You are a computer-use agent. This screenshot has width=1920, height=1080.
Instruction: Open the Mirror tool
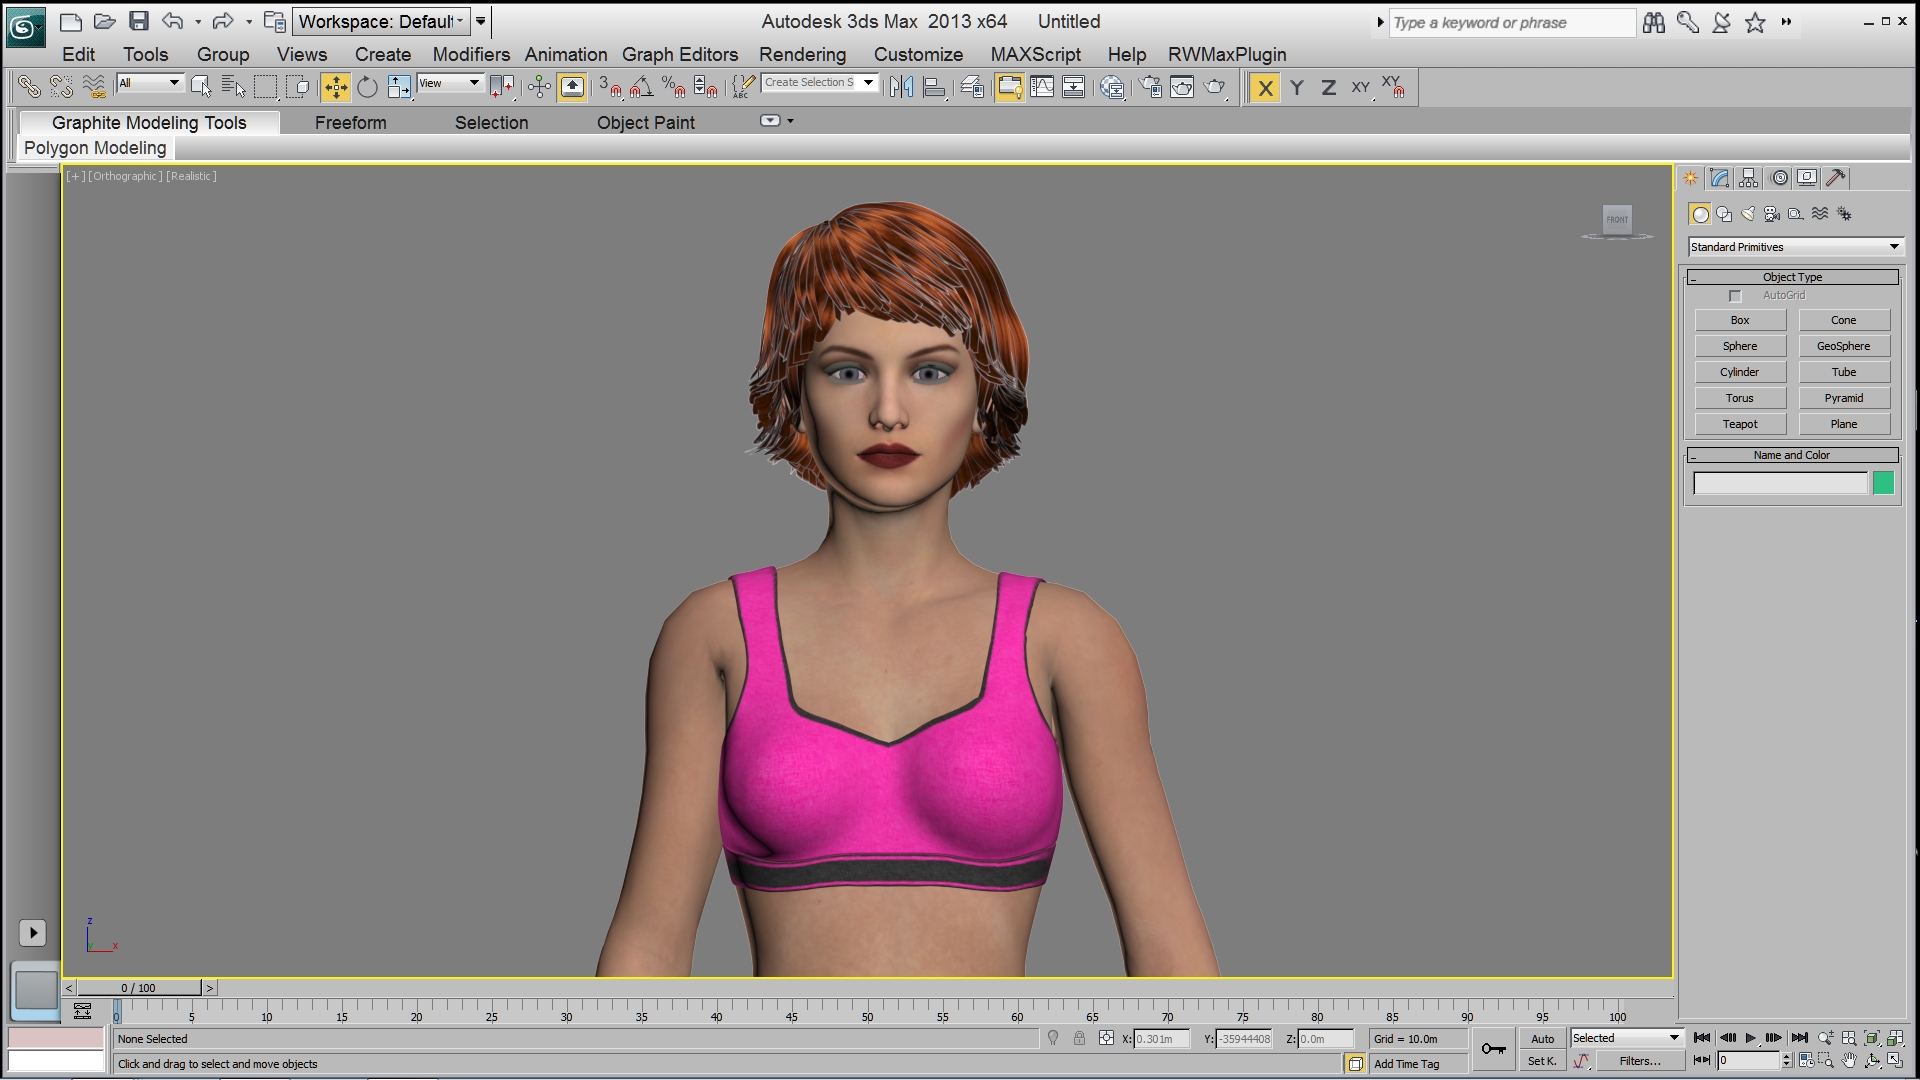901,88
